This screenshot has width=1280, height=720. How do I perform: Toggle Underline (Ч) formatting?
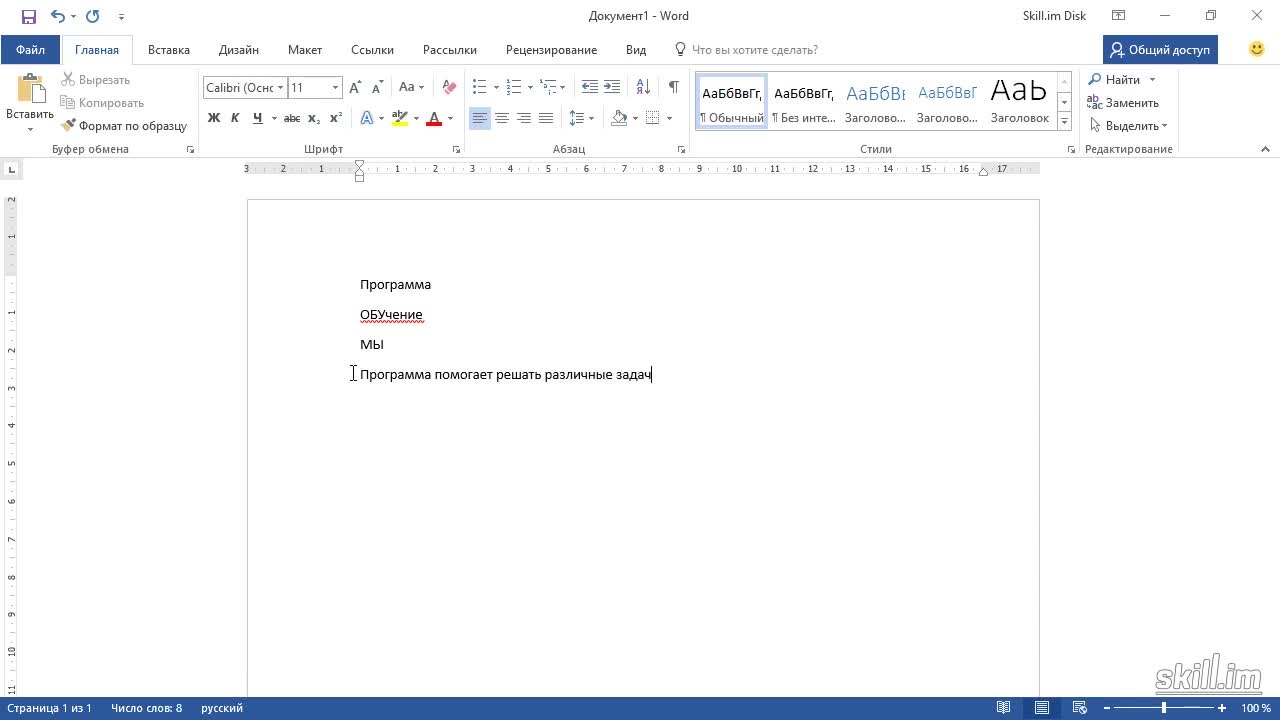pos(258,118)
